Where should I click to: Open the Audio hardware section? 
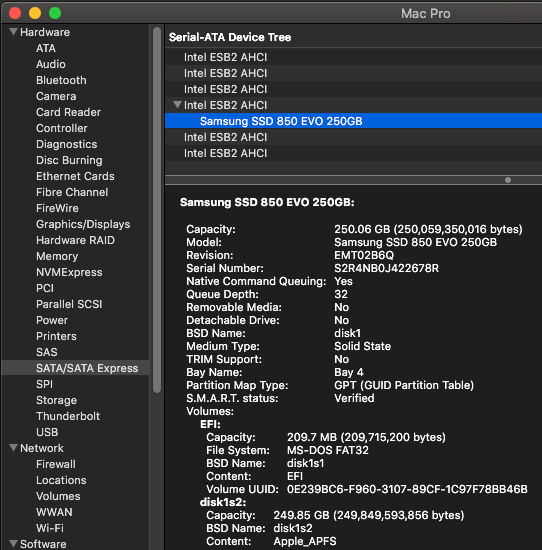(x=51, y=64)
